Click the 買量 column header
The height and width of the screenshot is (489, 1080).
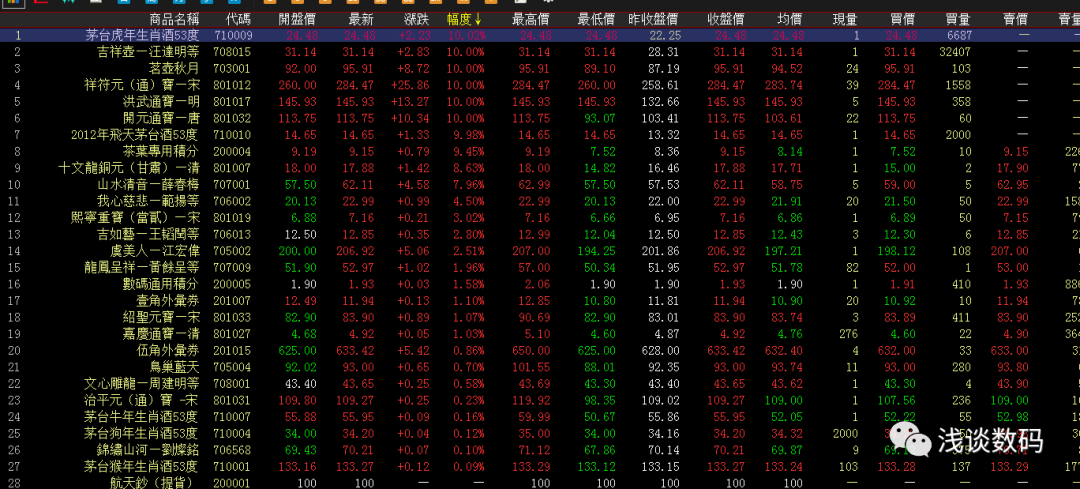click(x=959, y=19)
